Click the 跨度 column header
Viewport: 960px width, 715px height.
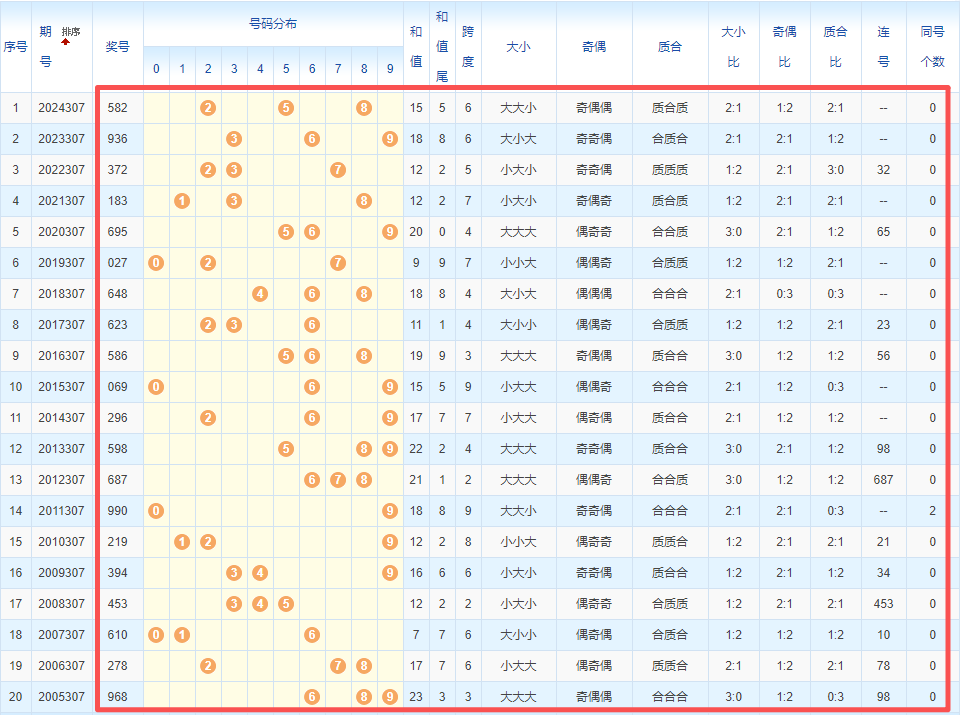coord(468,47)
